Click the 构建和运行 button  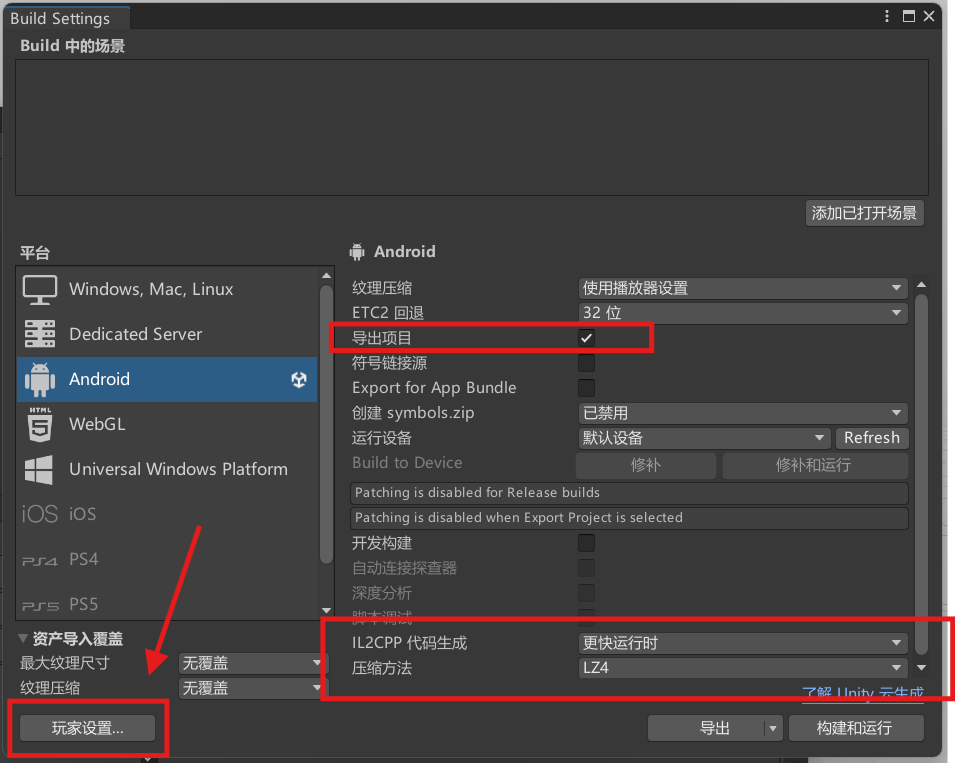(855, 728)
